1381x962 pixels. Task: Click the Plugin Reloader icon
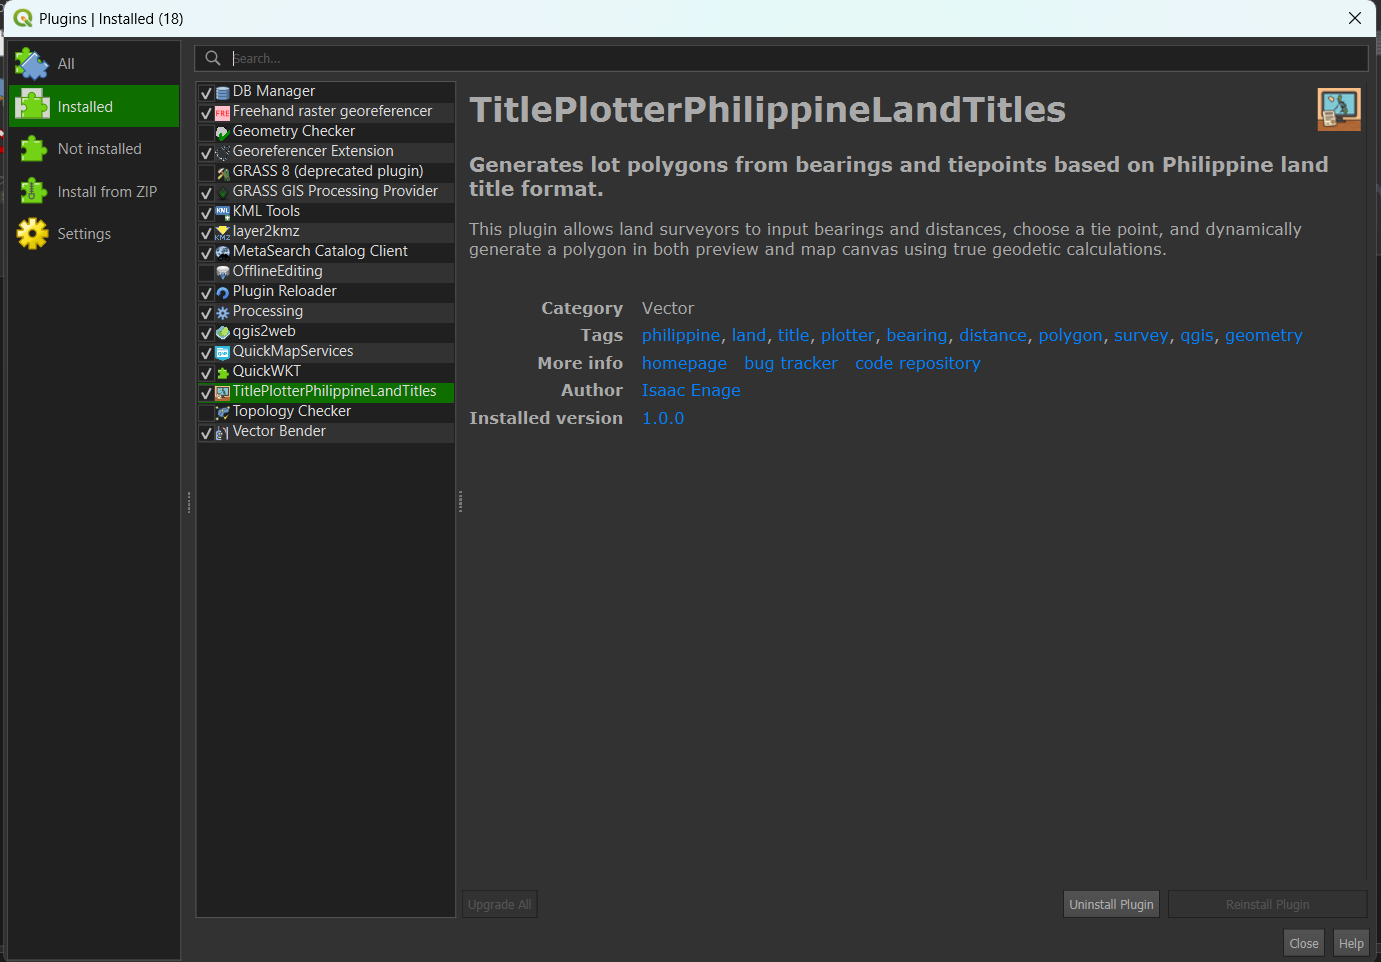tap(223, 292)
